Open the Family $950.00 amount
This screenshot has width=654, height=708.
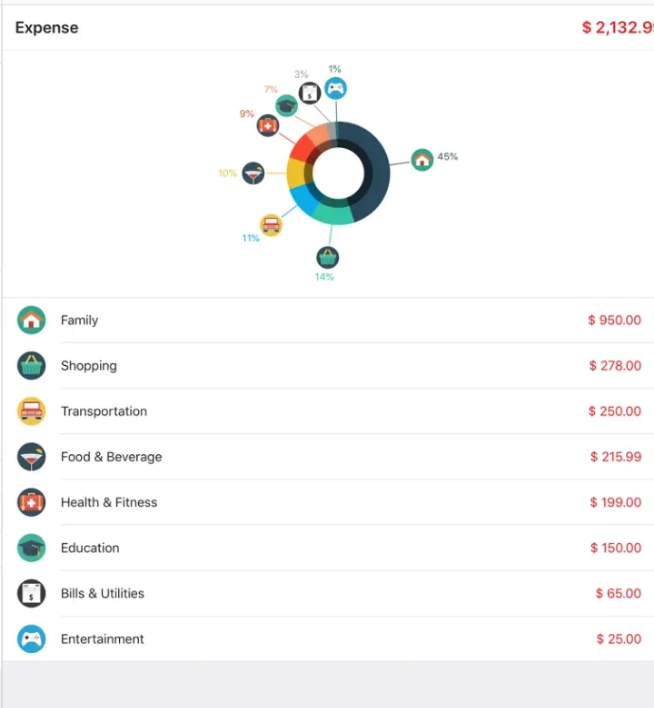(x=614, y=320)
